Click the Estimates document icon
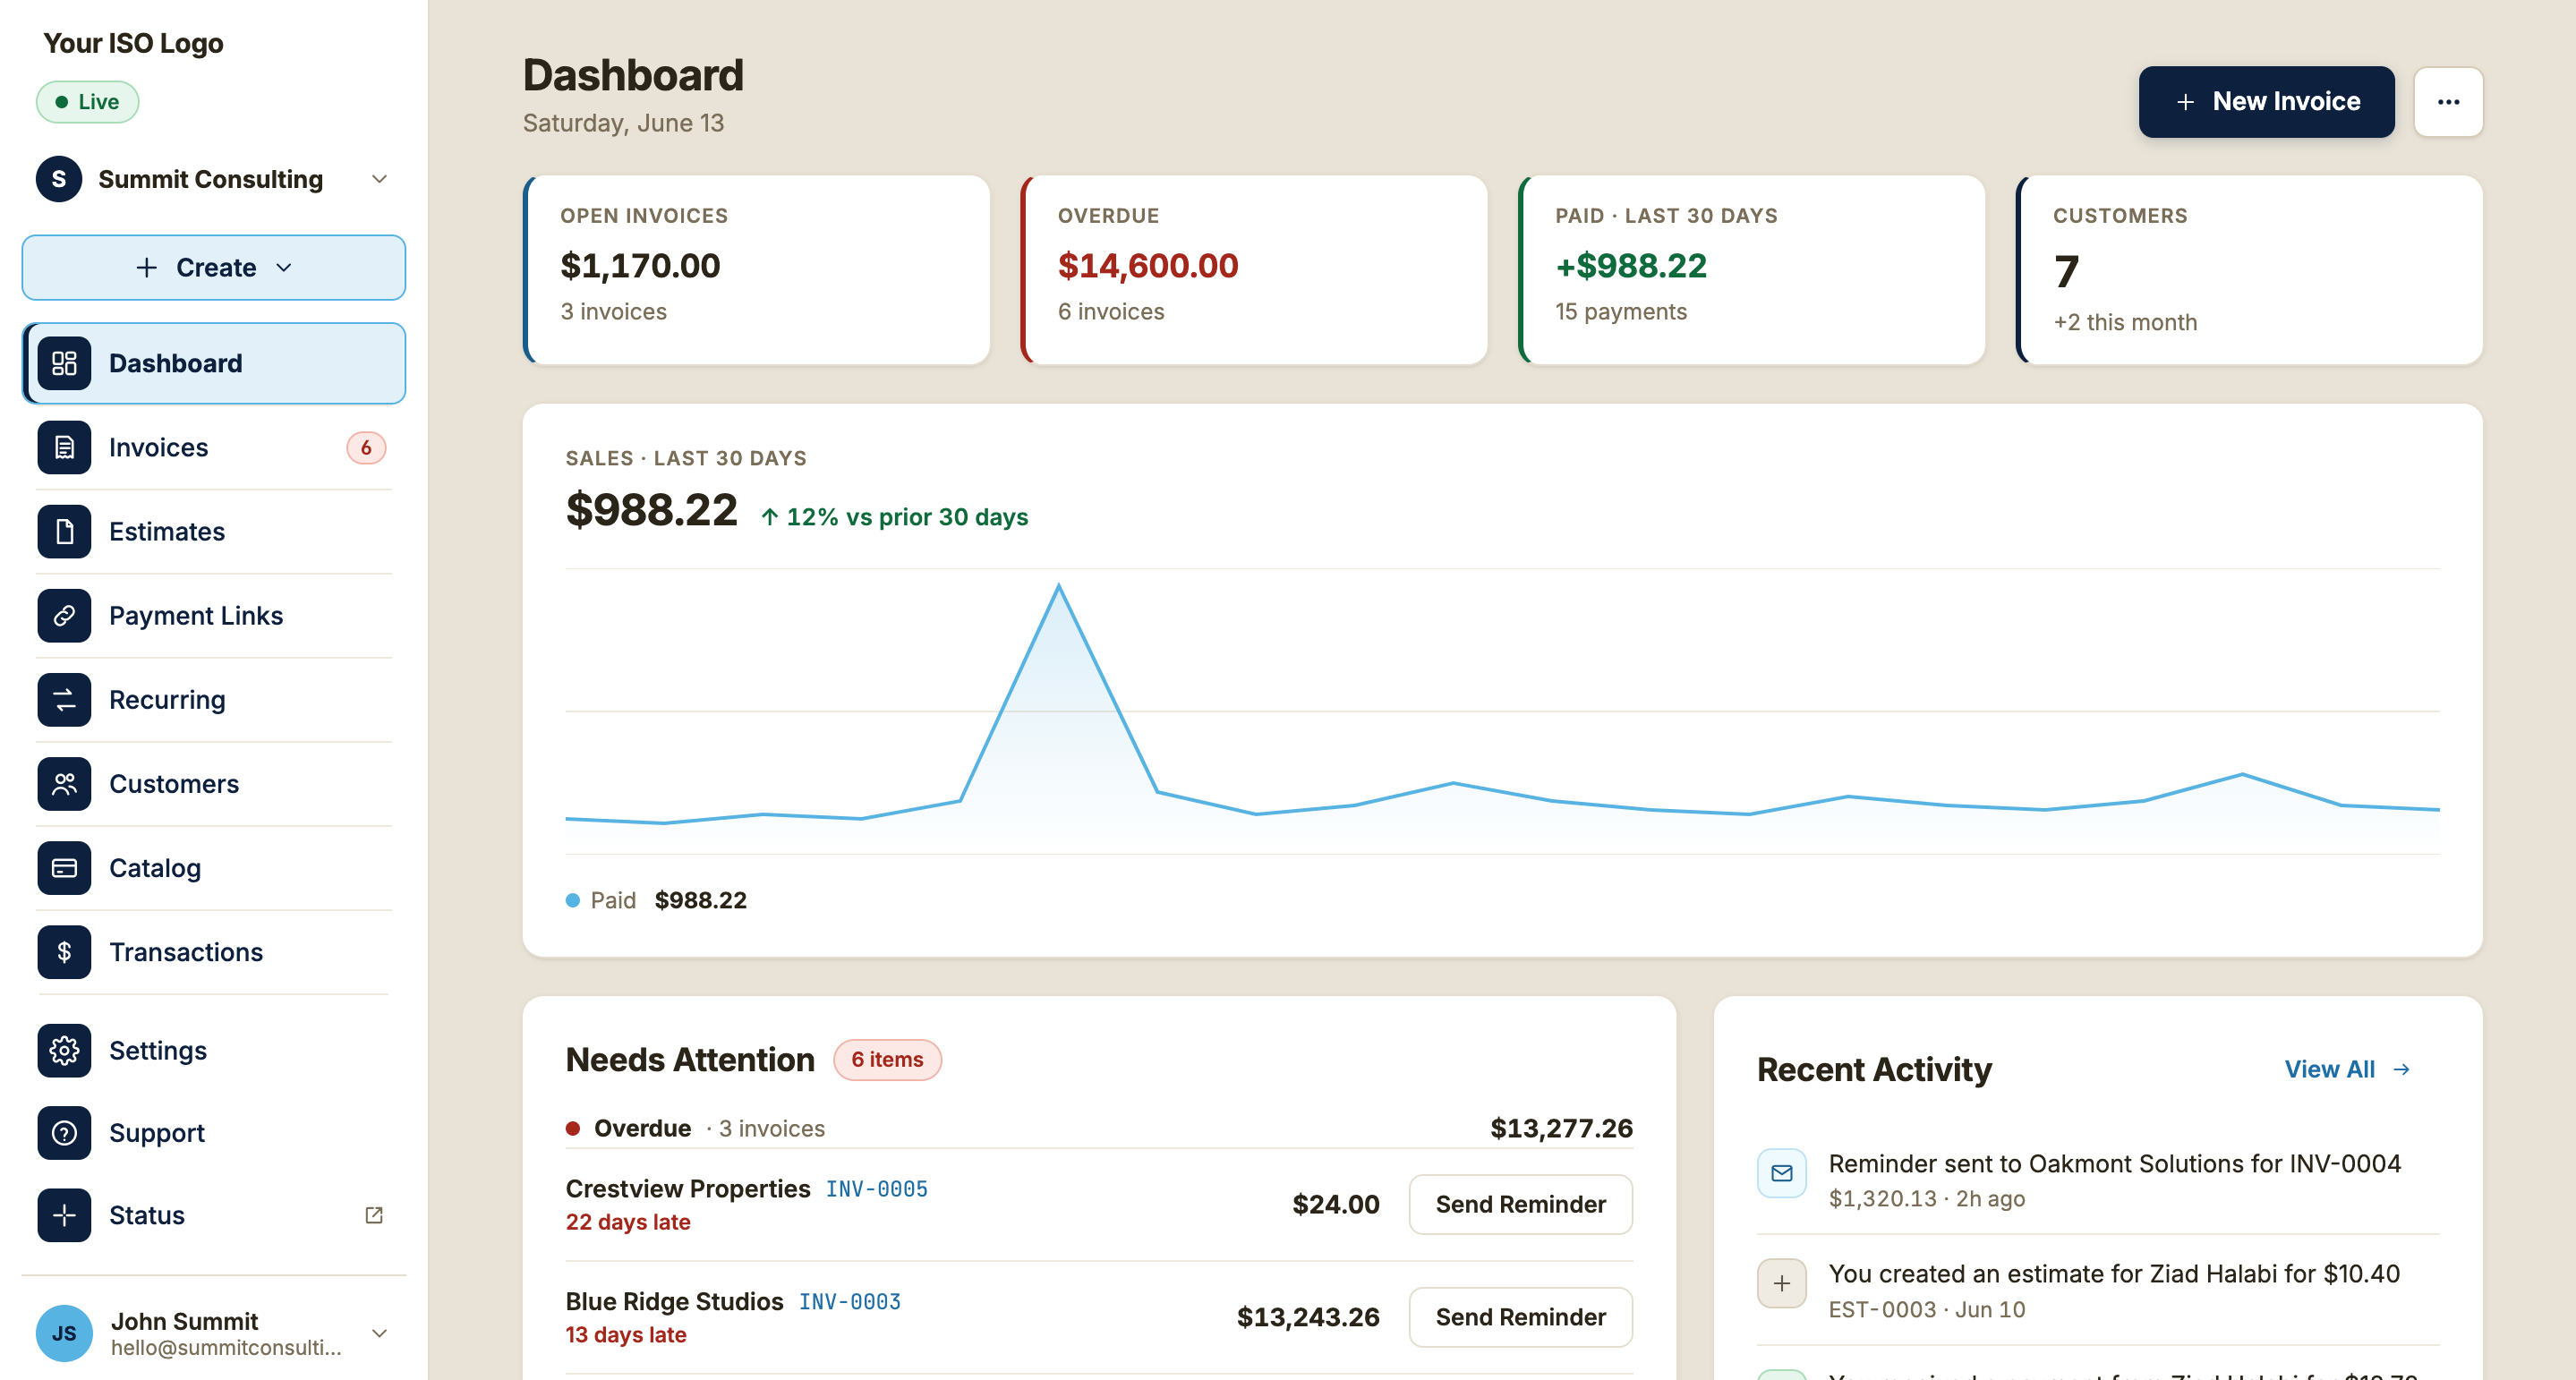This screenshot has height=1380, width=2576. pos(64,531)
